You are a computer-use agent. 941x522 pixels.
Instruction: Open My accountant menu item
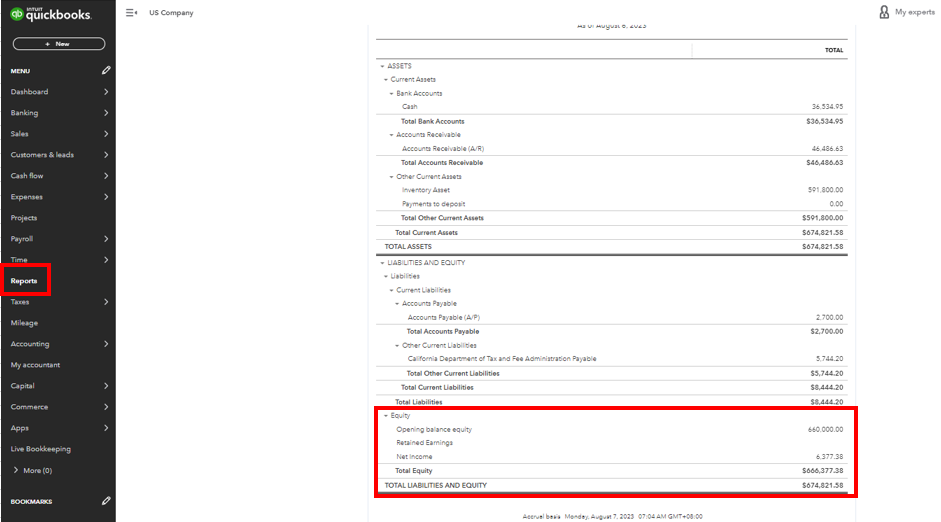point(35,365)
